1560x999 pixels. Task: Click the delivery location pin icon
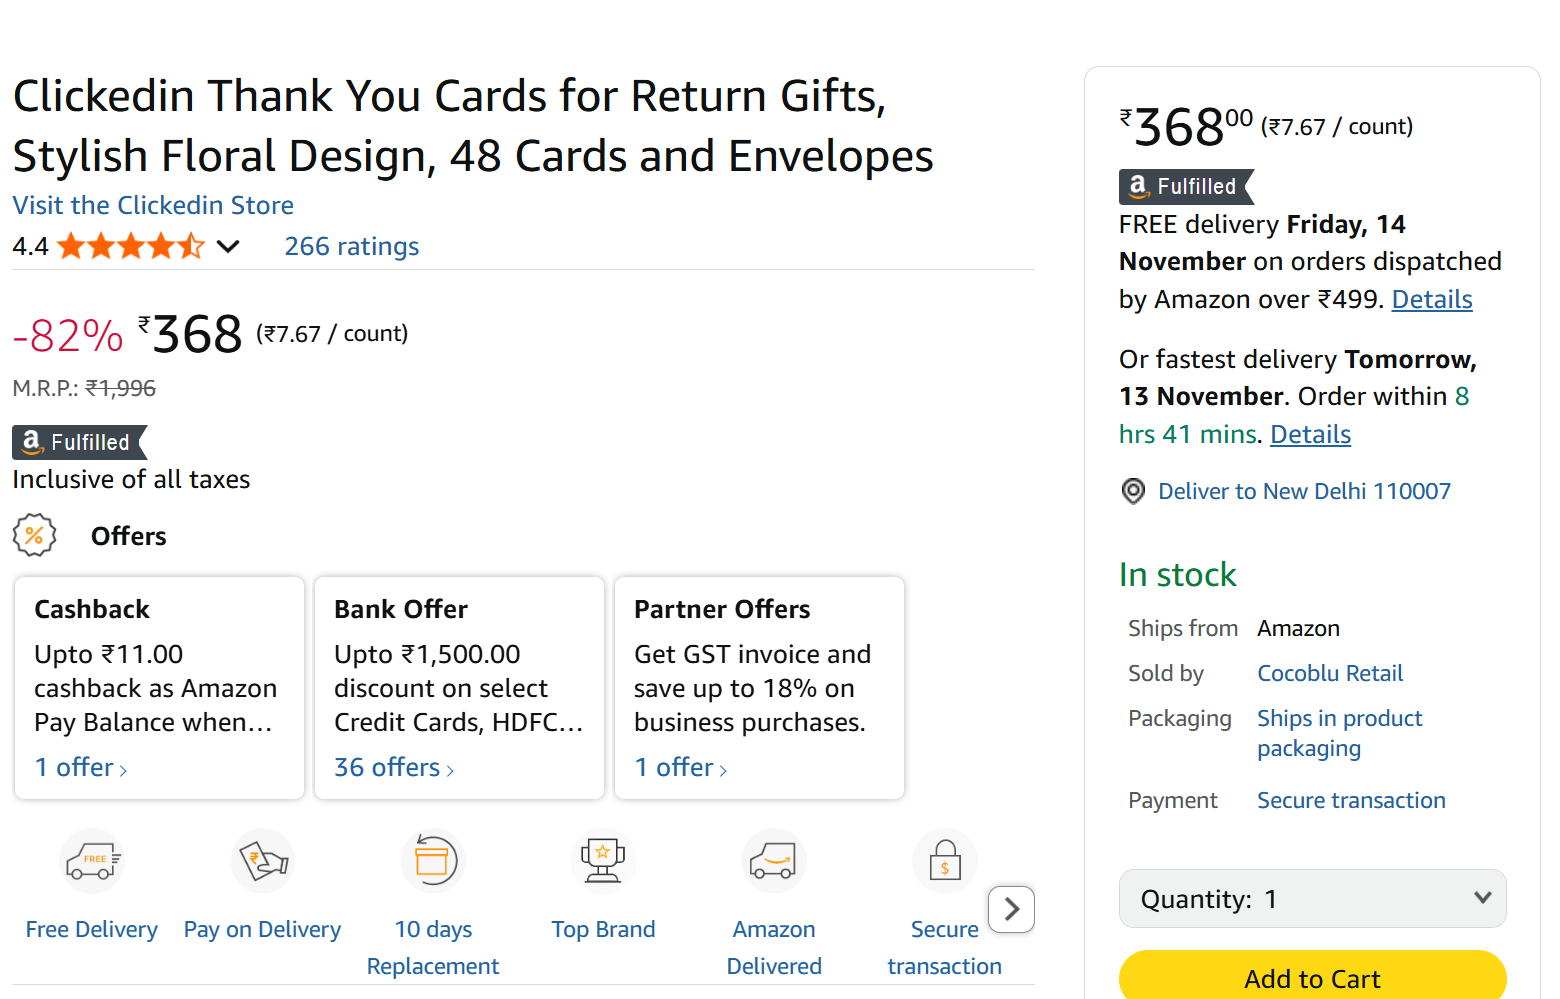(x=1133, y=491)
